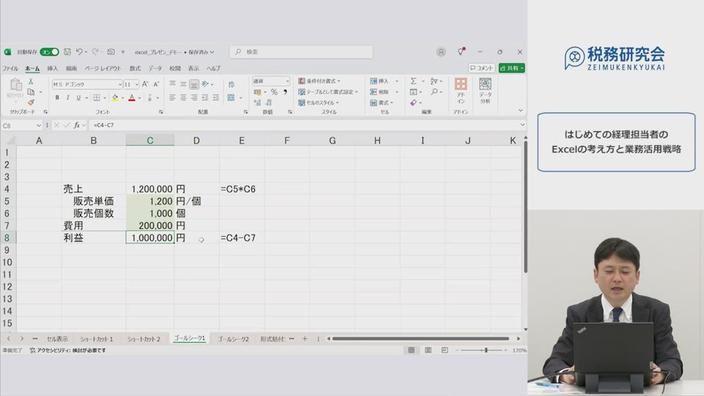Click the undo arrow in the title bar

79,52
